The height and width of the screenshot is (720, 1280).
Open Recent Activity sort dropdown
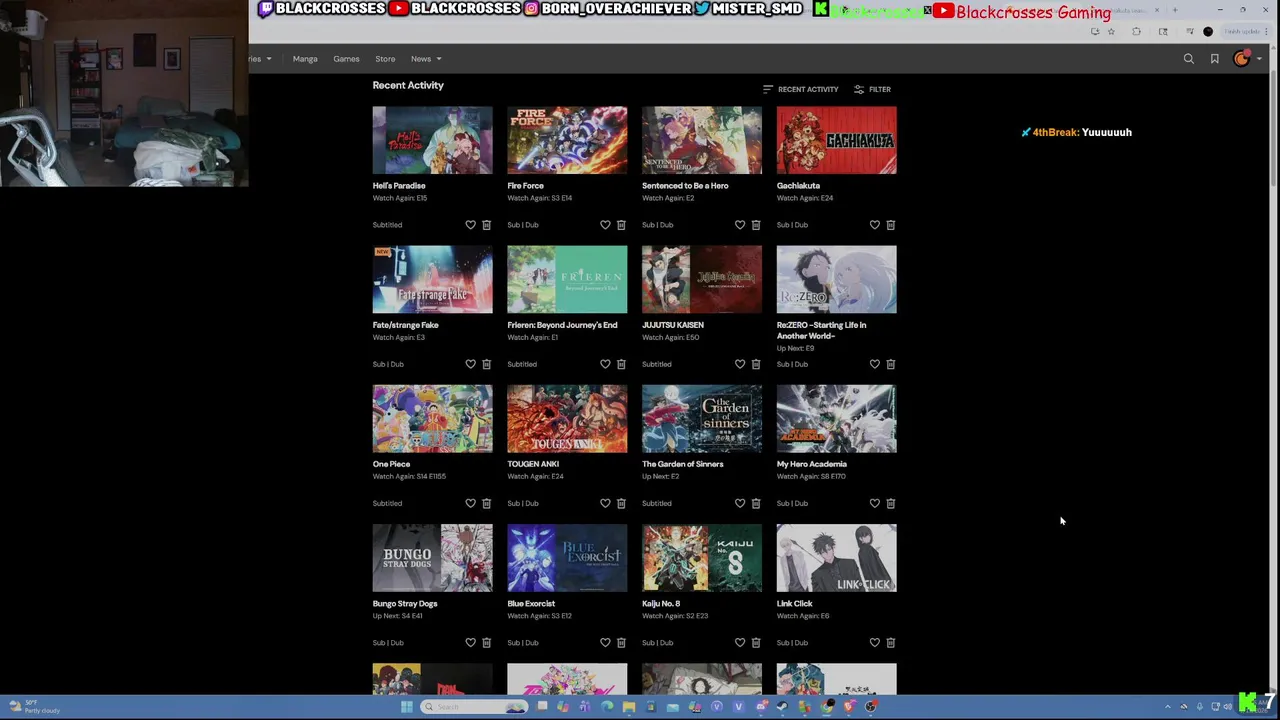coord(800,89)
